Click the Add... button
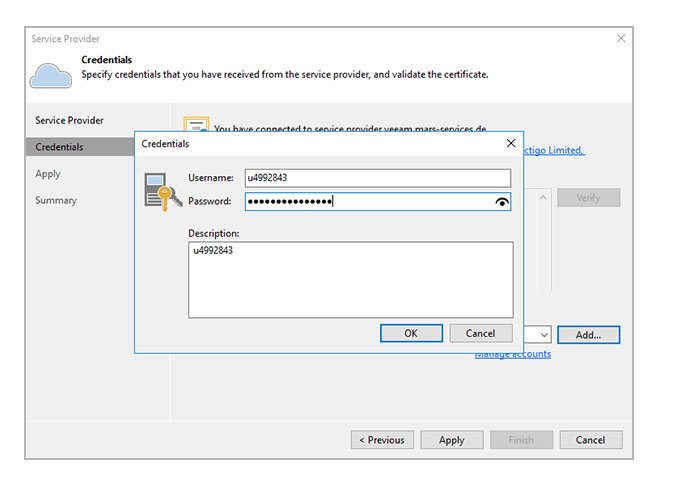This screenshot has width=673, height=488. [x=588, y=335]
